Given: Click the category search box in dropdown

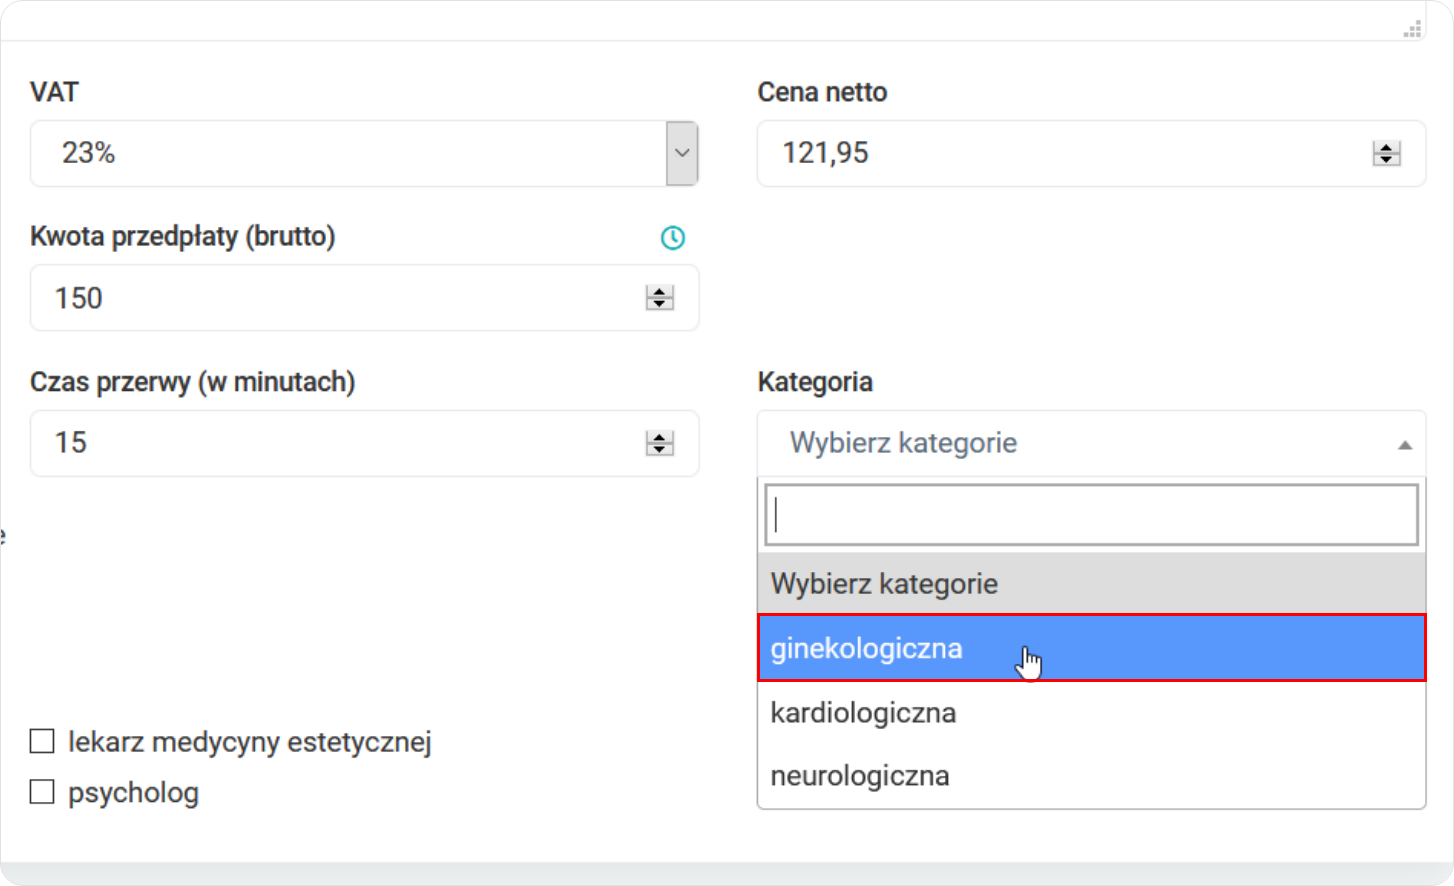Looking at the screenshot, I should (1091, 516).
